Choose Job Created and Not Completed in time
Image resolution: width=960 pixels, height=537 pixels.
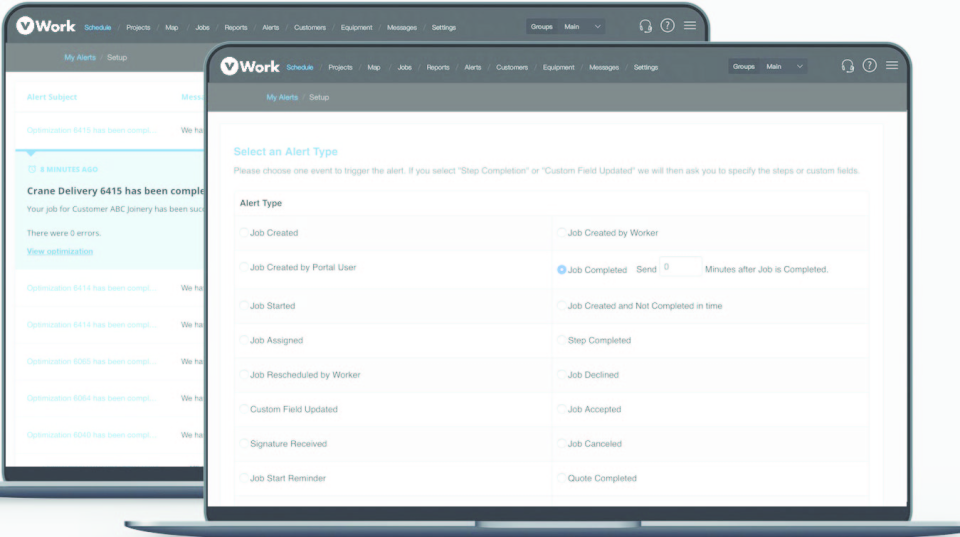point(561,306)
